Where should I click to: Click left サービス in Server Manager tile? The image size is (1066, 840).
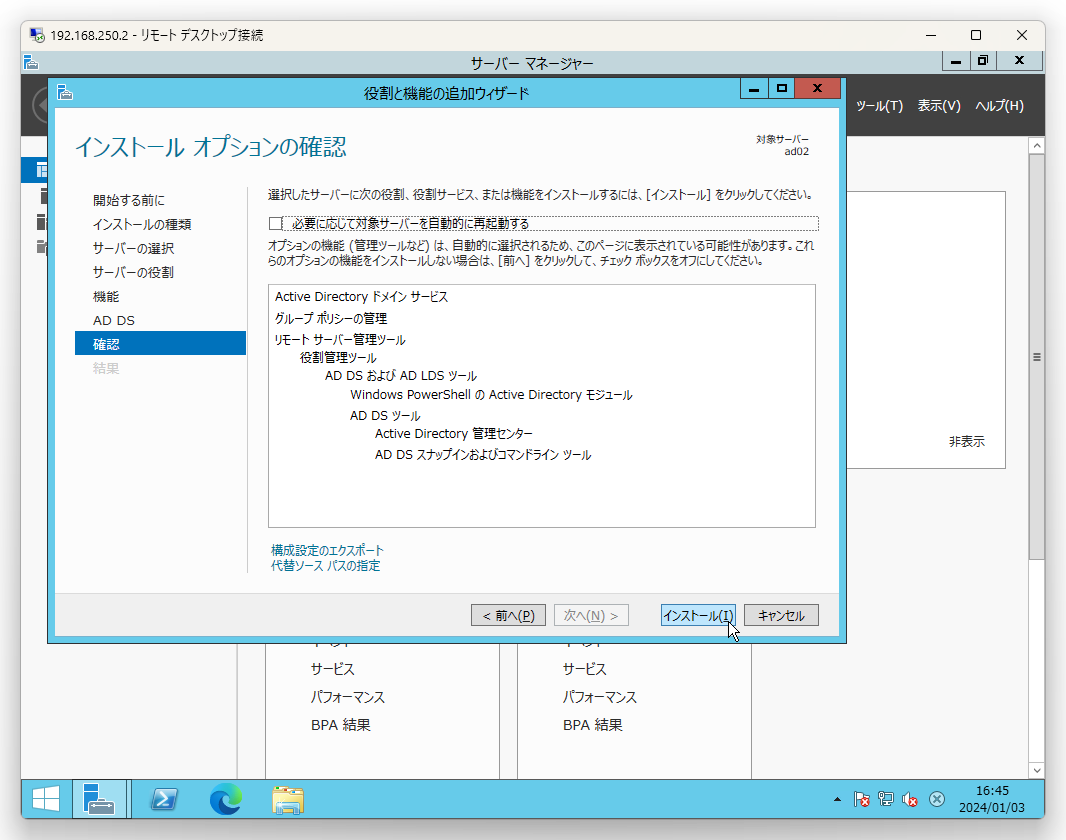[332, 669]
